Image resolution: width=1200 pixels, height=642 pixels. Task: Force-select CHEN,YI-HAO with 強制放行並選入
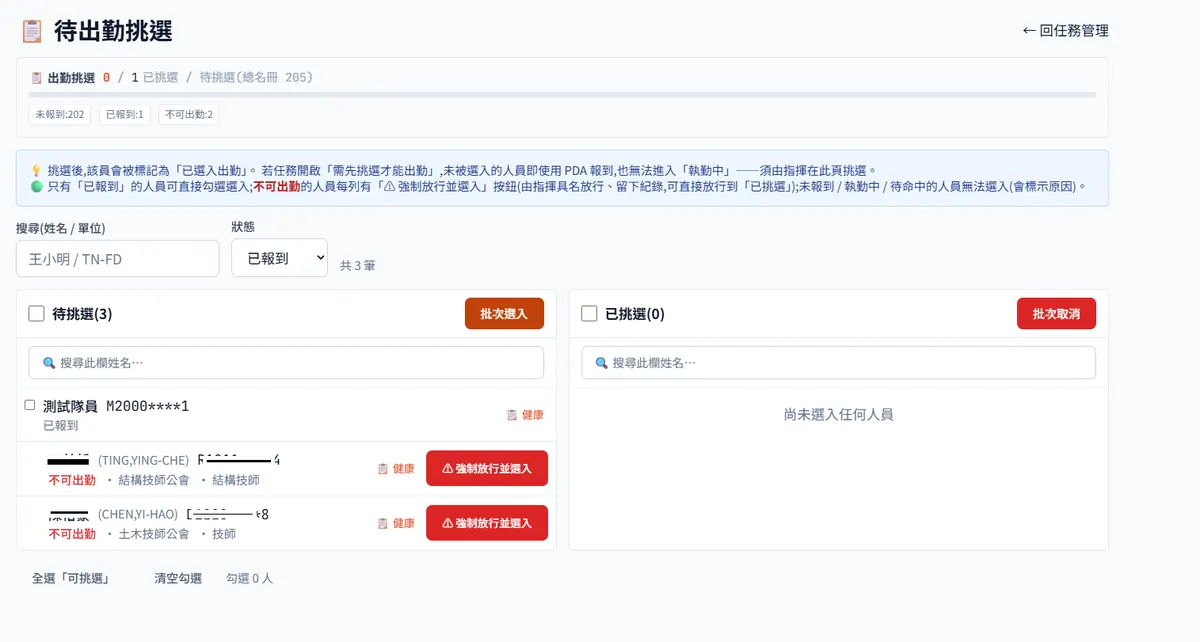[487, 523]
